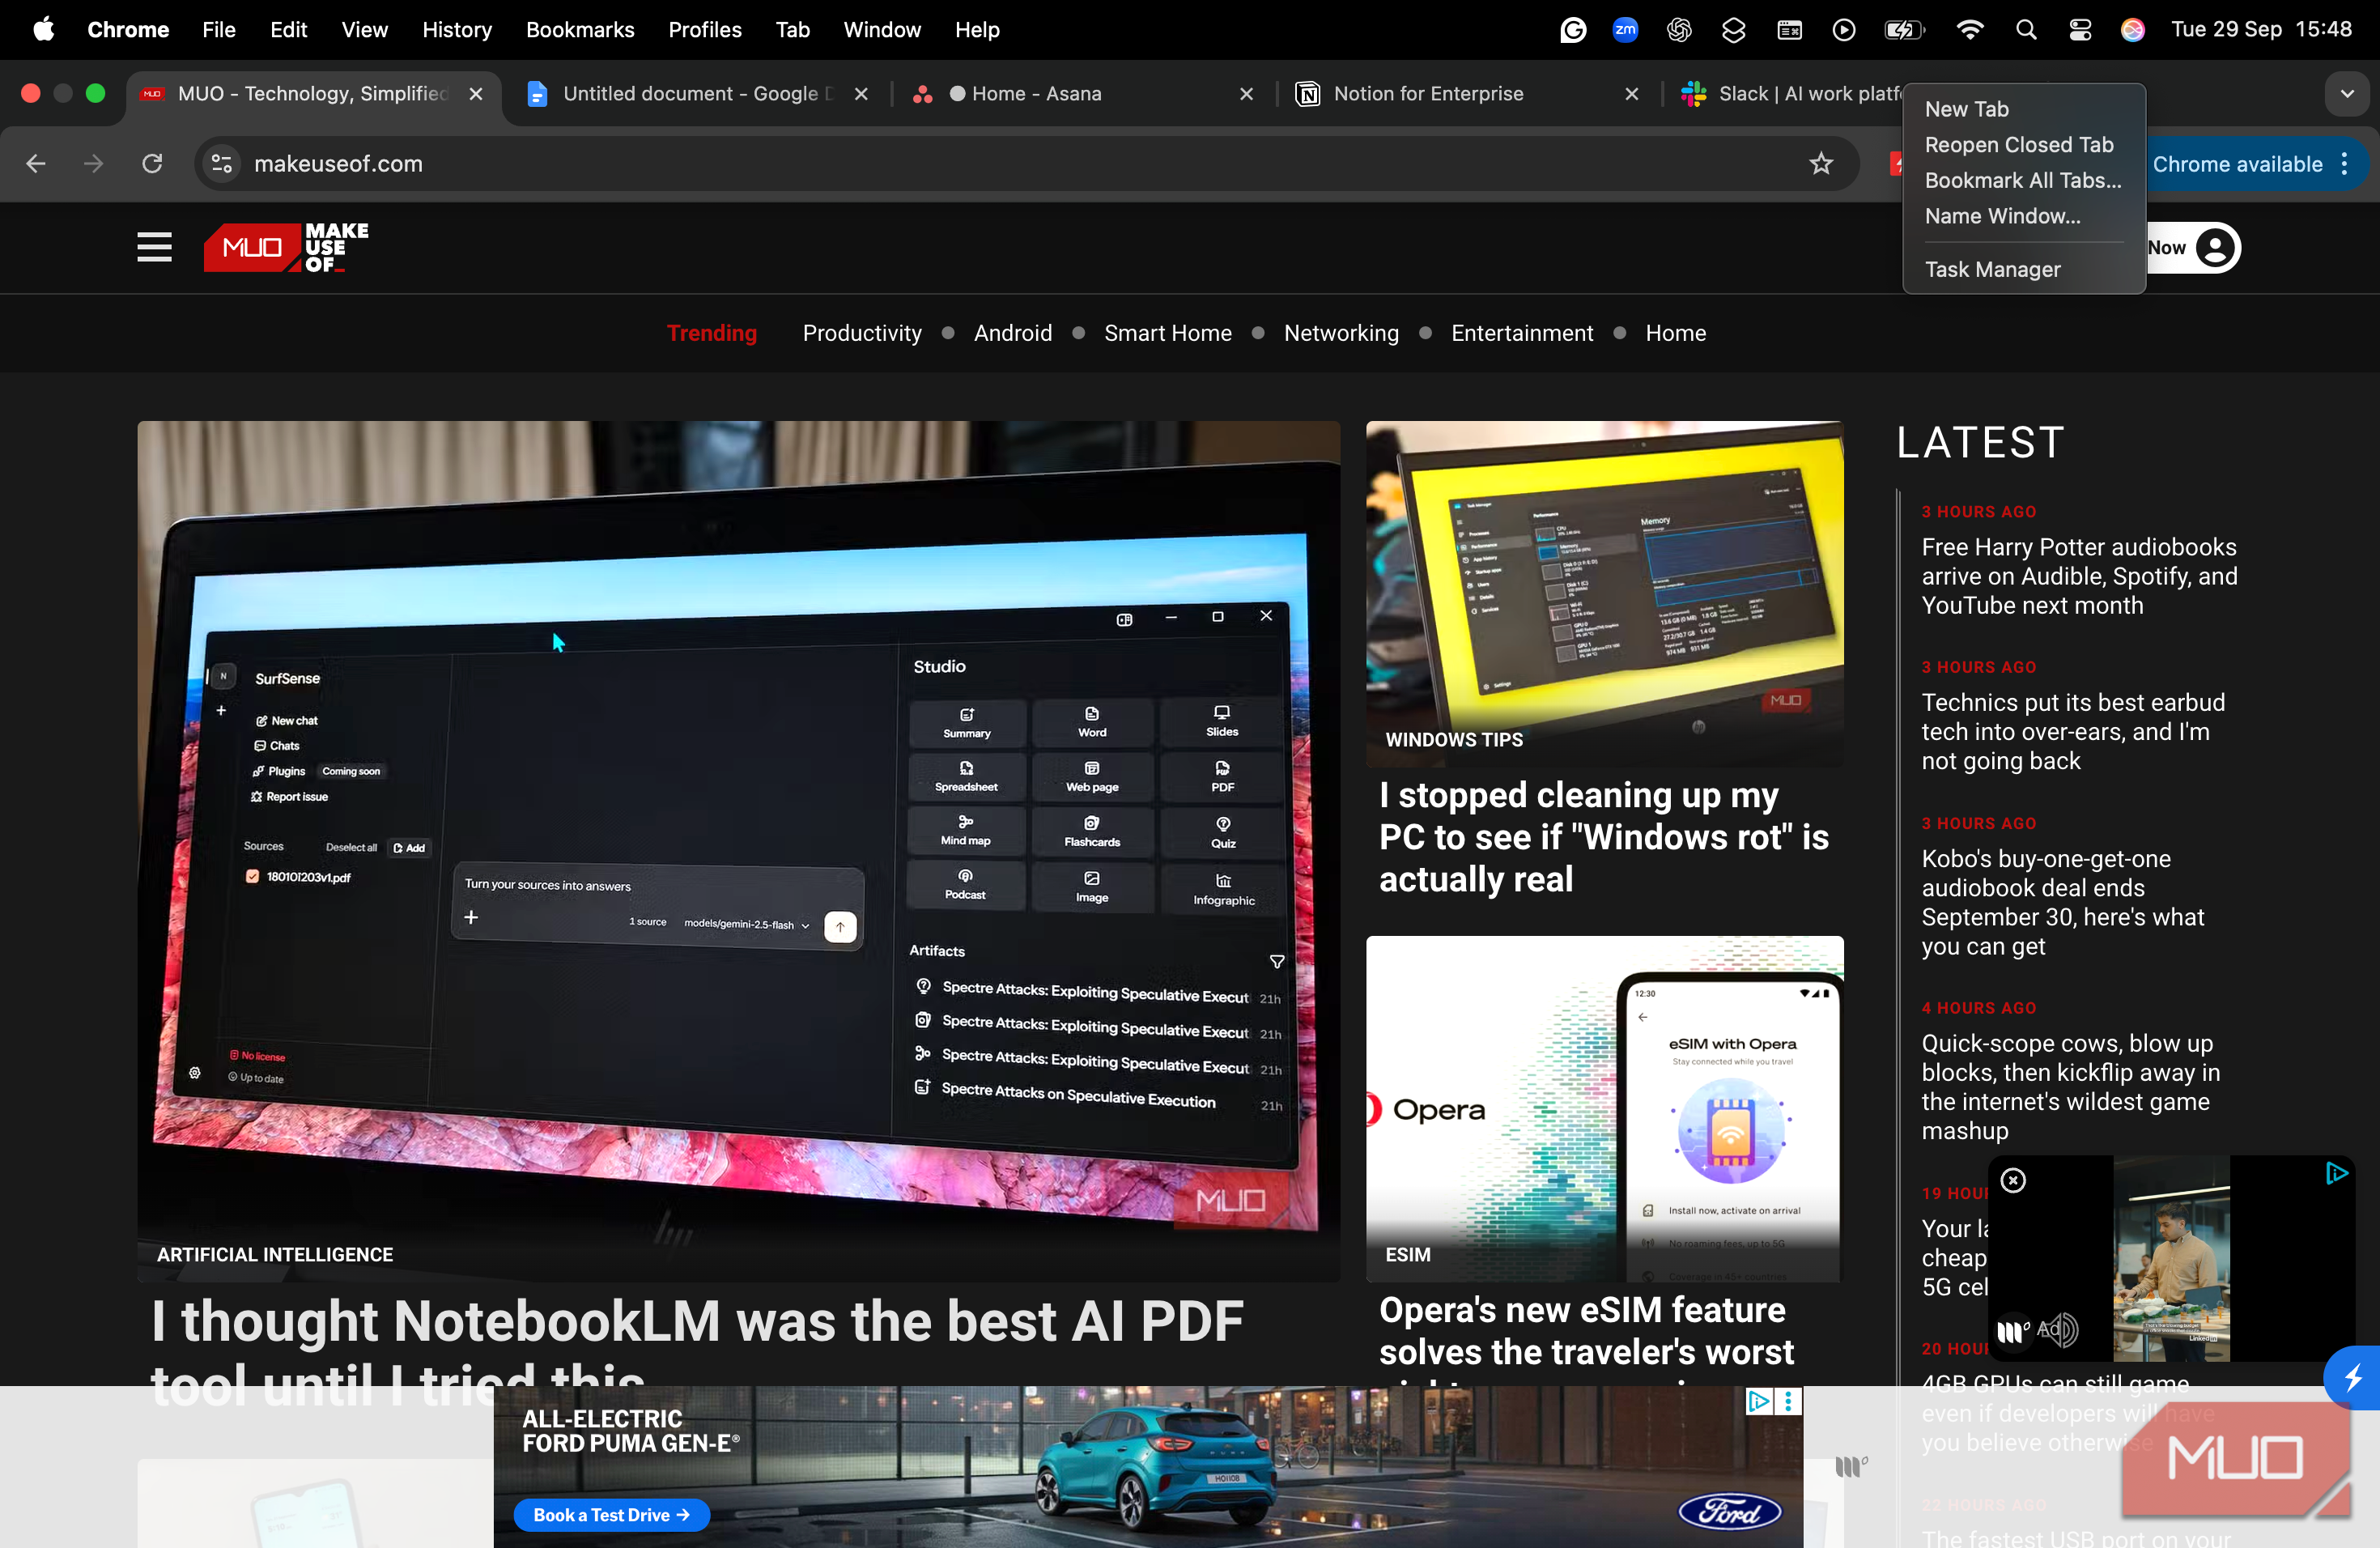The height and width of the screenshot is (1548, 2380).
Task: Read the Free Harry Potter audiobooks article
Action: [x=2078, y=576]
